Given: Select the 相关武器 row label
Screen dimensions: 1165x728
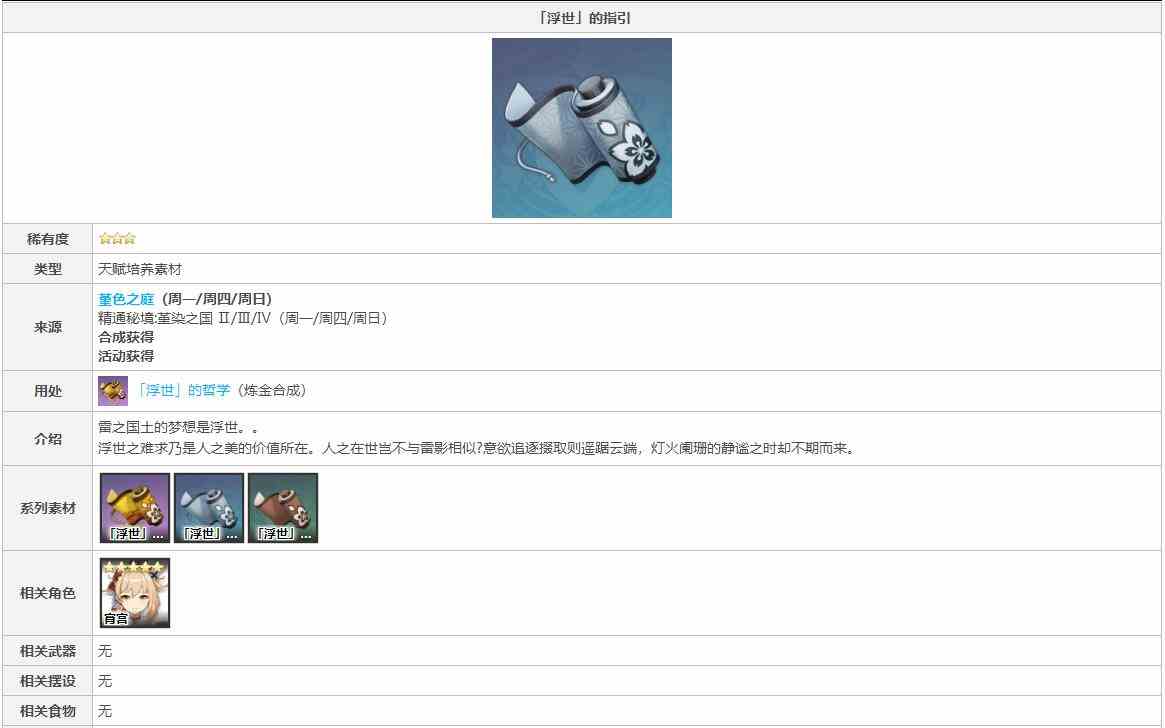Looking at the screenshot, I should pos(48,651).
